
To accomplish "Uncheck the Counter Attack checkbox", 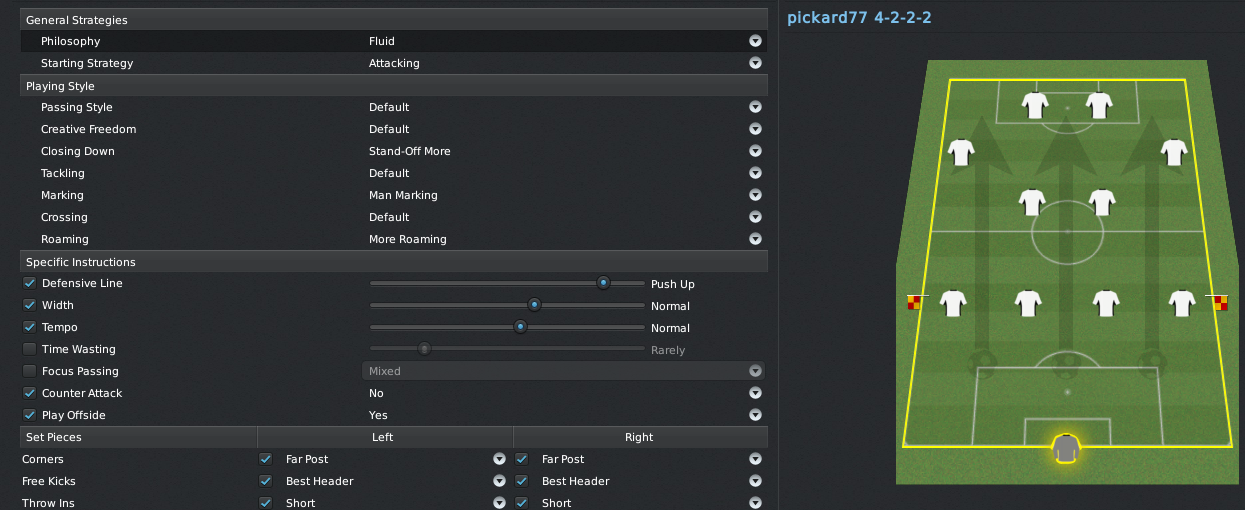I will (x=29, y=393).
